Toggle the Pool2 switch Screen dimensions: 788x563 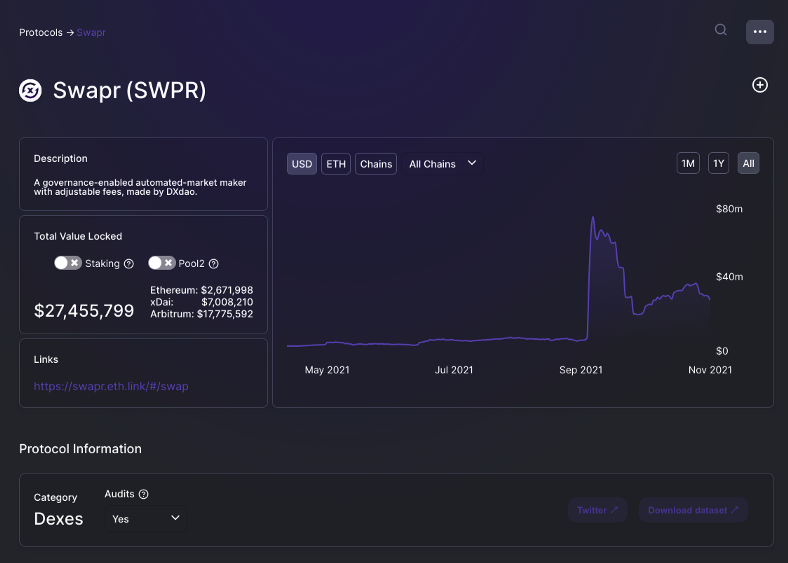click(162, 263)
